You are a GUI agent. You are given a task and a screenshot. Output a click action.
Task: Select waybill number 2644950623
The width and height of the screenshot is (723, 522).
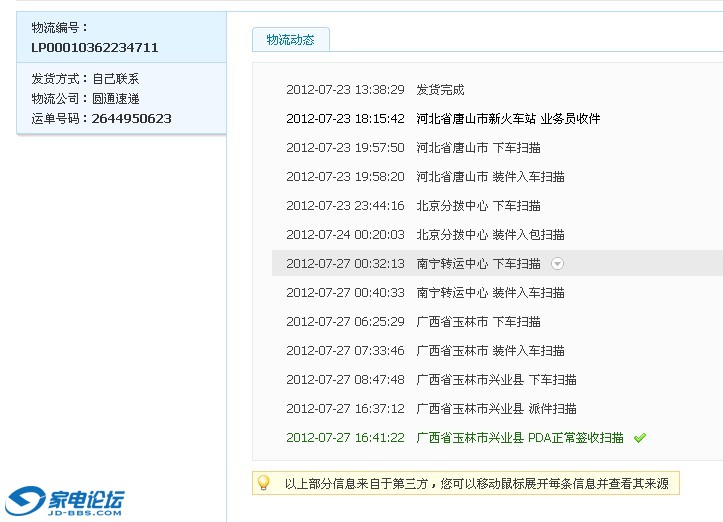(x=131, y=118)
